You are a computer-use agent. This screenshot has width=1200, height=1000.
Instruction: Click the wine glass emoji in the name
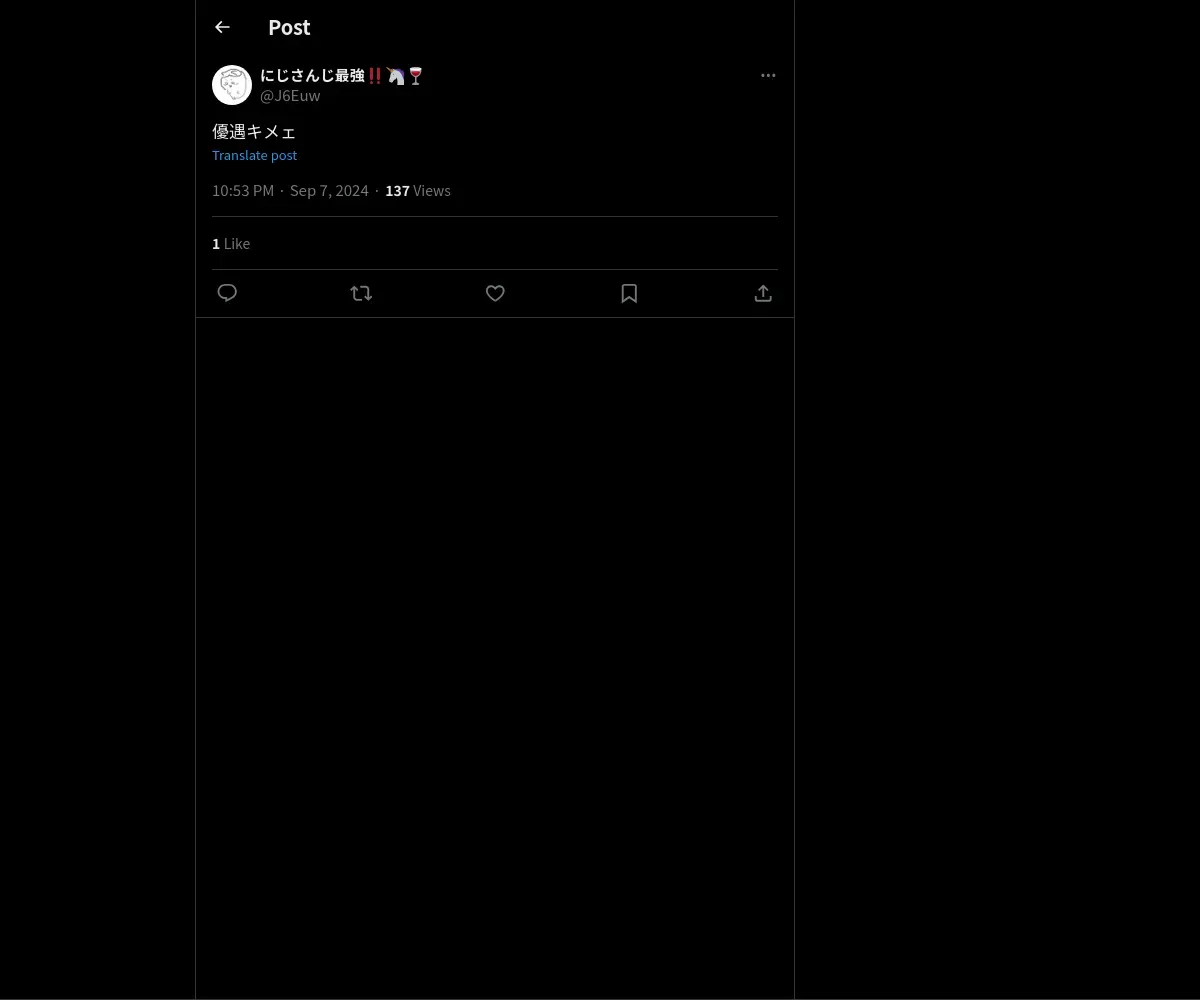click(x=415, y=75)
